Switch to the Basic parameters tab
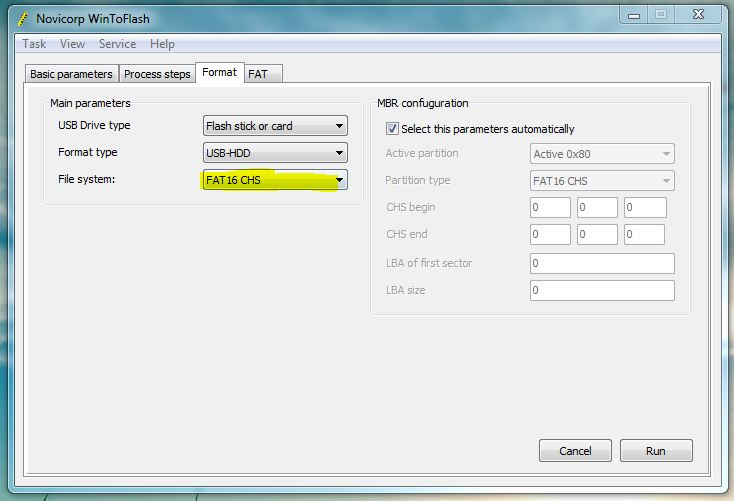Viewport: 734px width, 501px height. click(71, 74)
